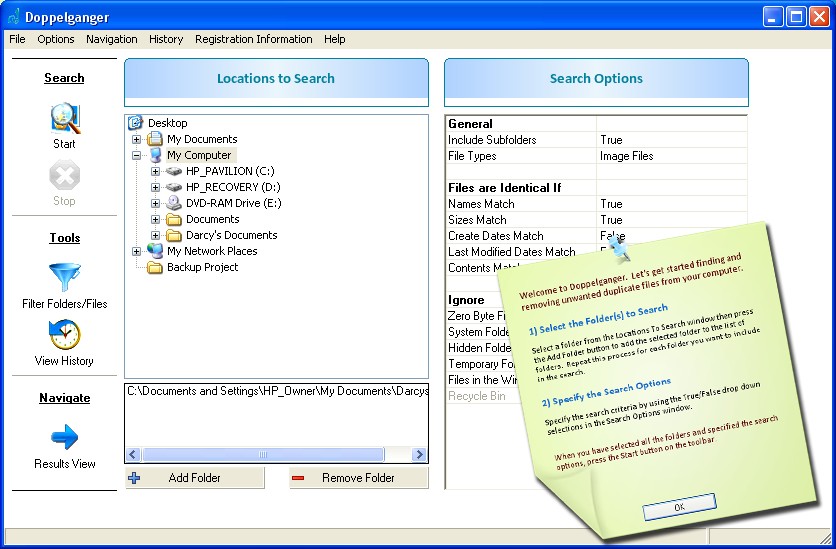The width and height of the screenshot is (836, 549).
Task: Click the Names Match label
Action: (x=481, y=204)
